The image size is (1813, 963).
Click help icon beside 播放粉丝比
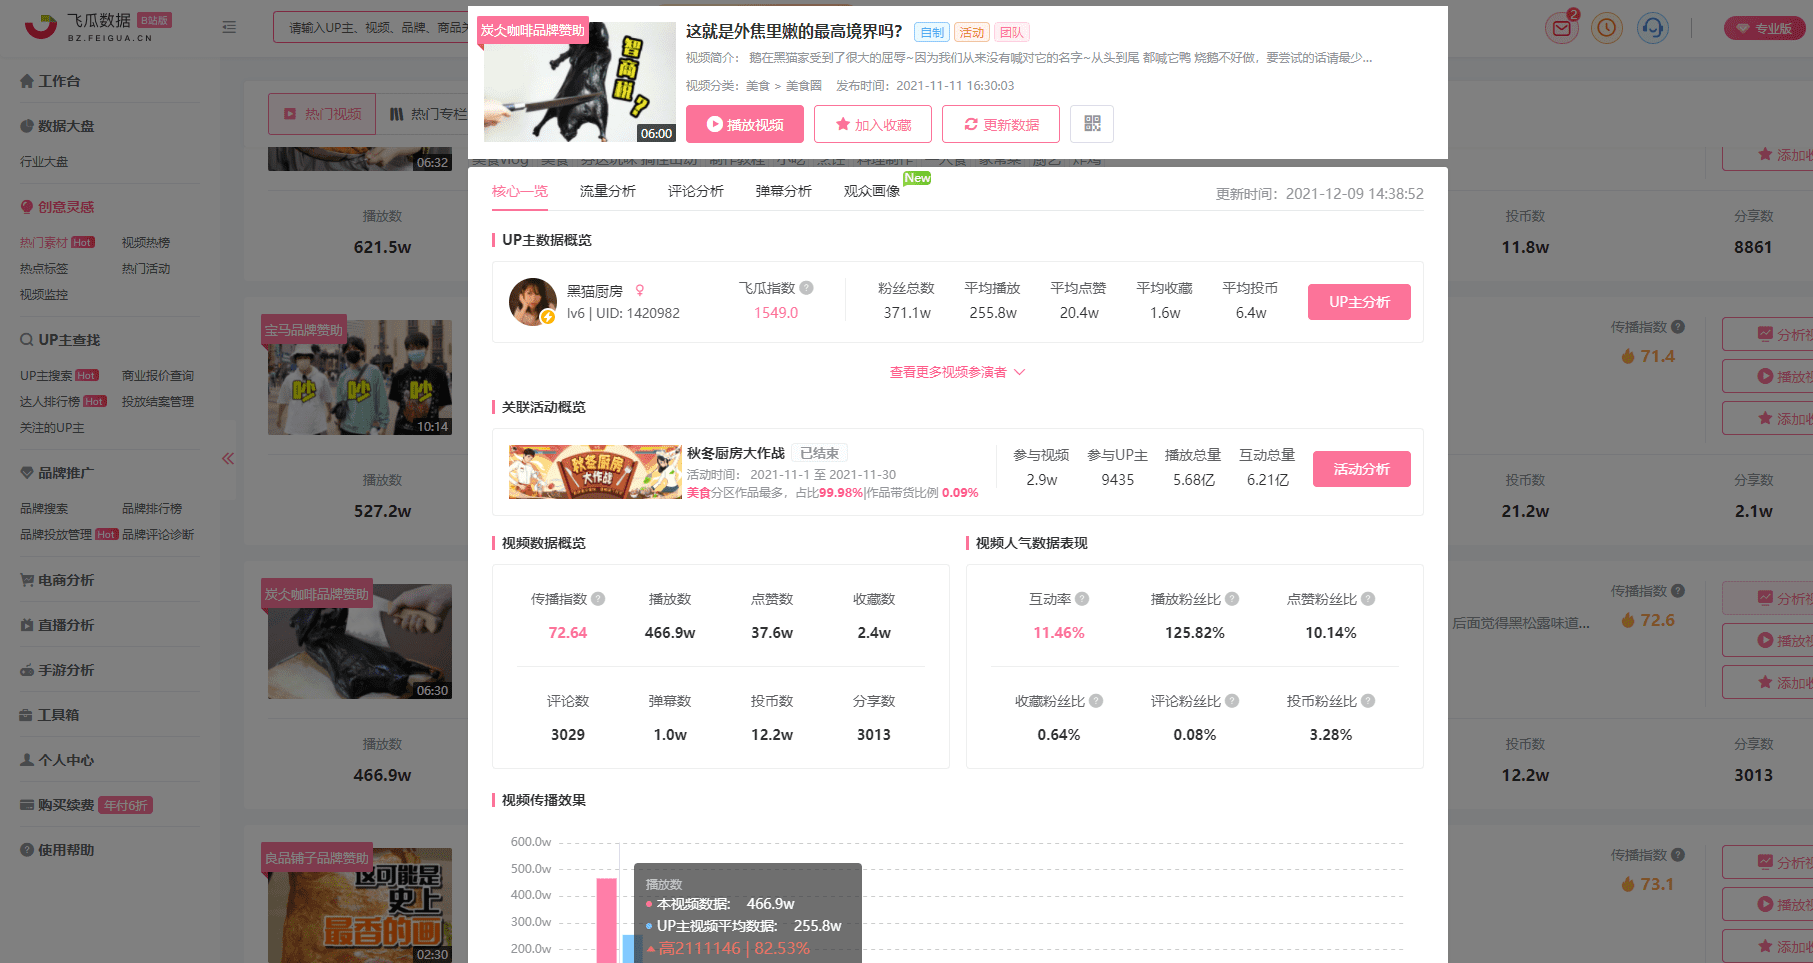[1232, 599]
